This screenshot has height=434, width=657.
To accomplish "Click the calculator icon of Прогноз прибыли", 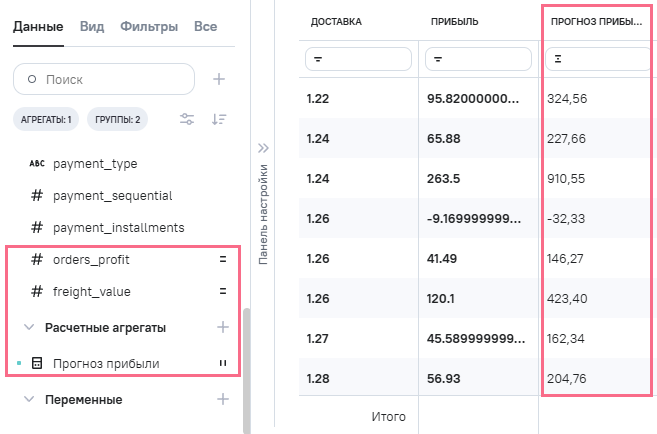I will [37, 364].
